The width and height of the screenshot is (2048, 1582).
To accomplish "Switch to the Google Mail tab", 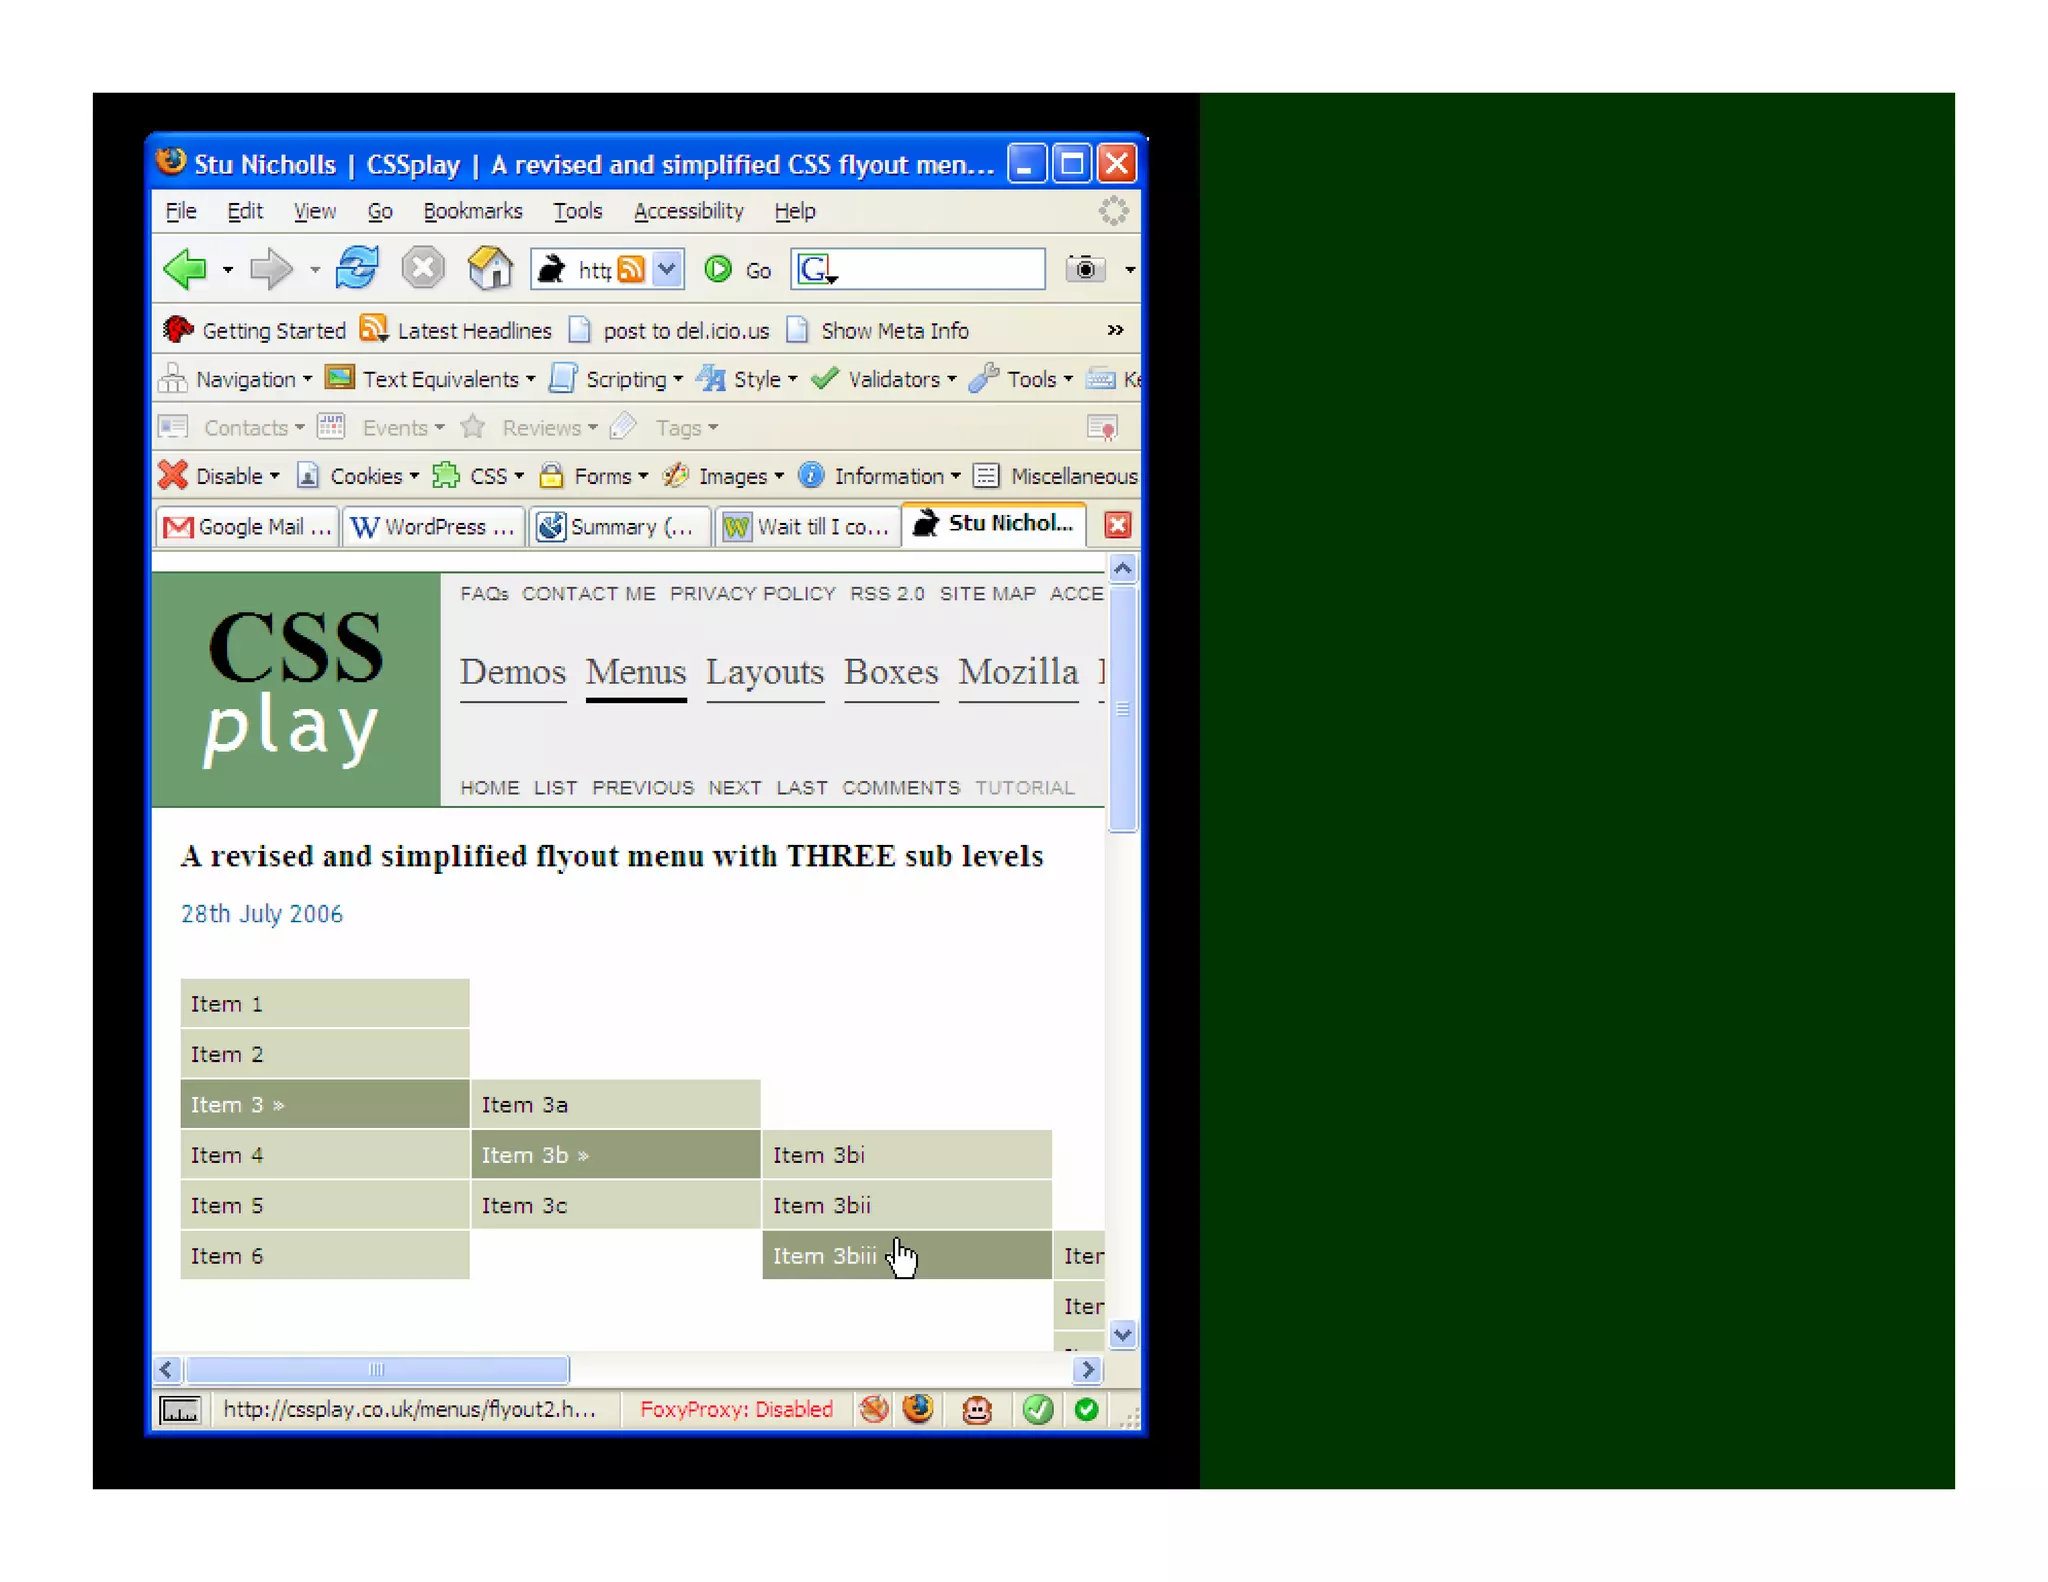I will [248, 527].
